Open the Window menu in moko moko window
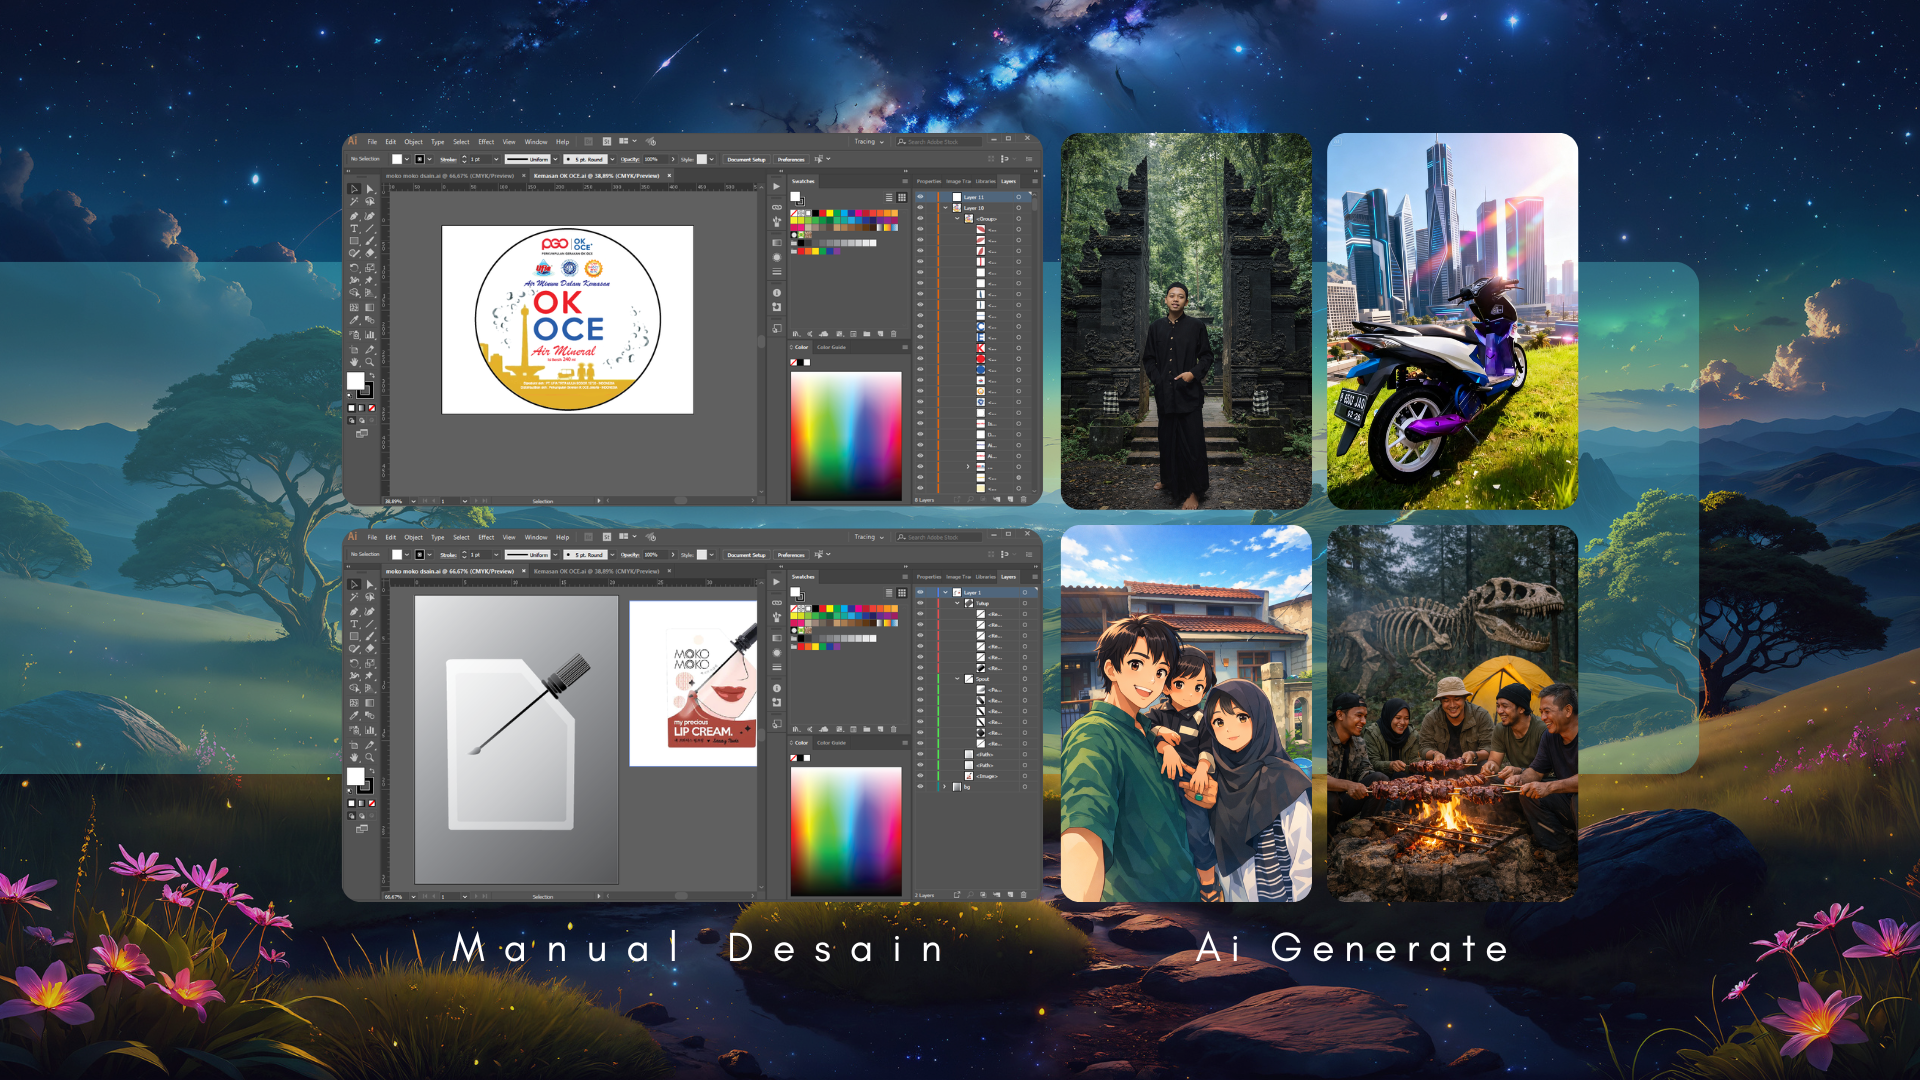1920x1080 pixels. (536, 538)
